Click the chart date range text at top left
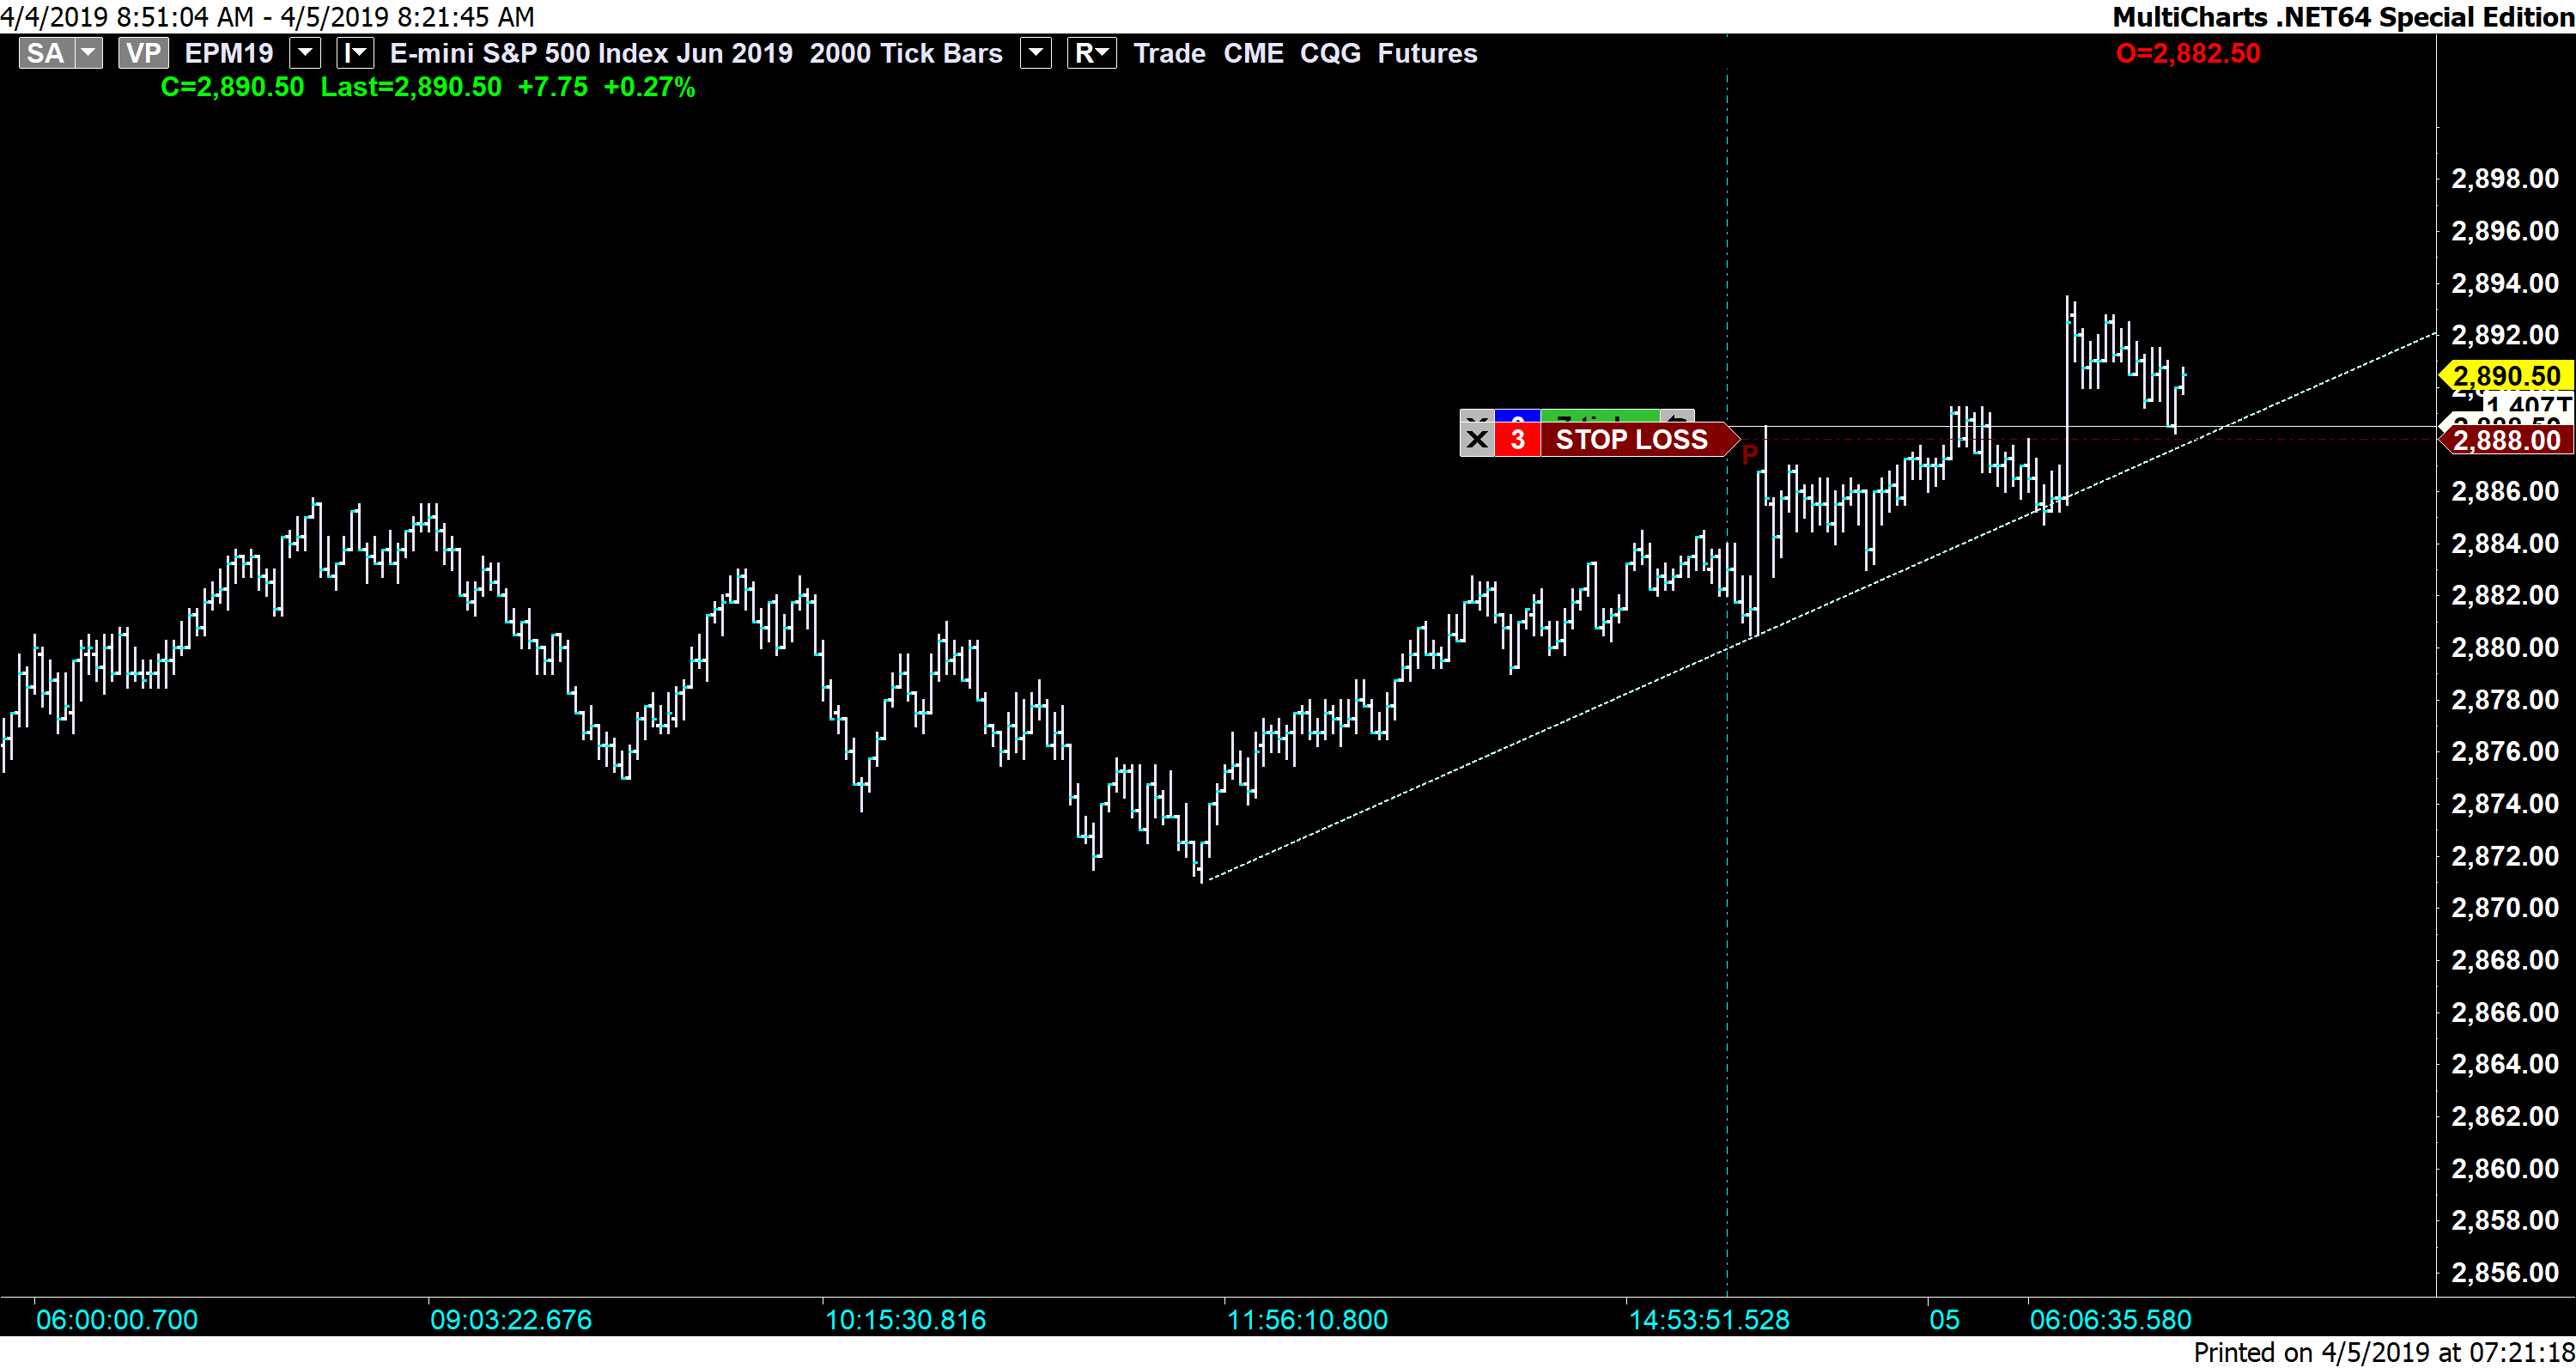This screenshot has width=2576, height=1368. [267, 17]
